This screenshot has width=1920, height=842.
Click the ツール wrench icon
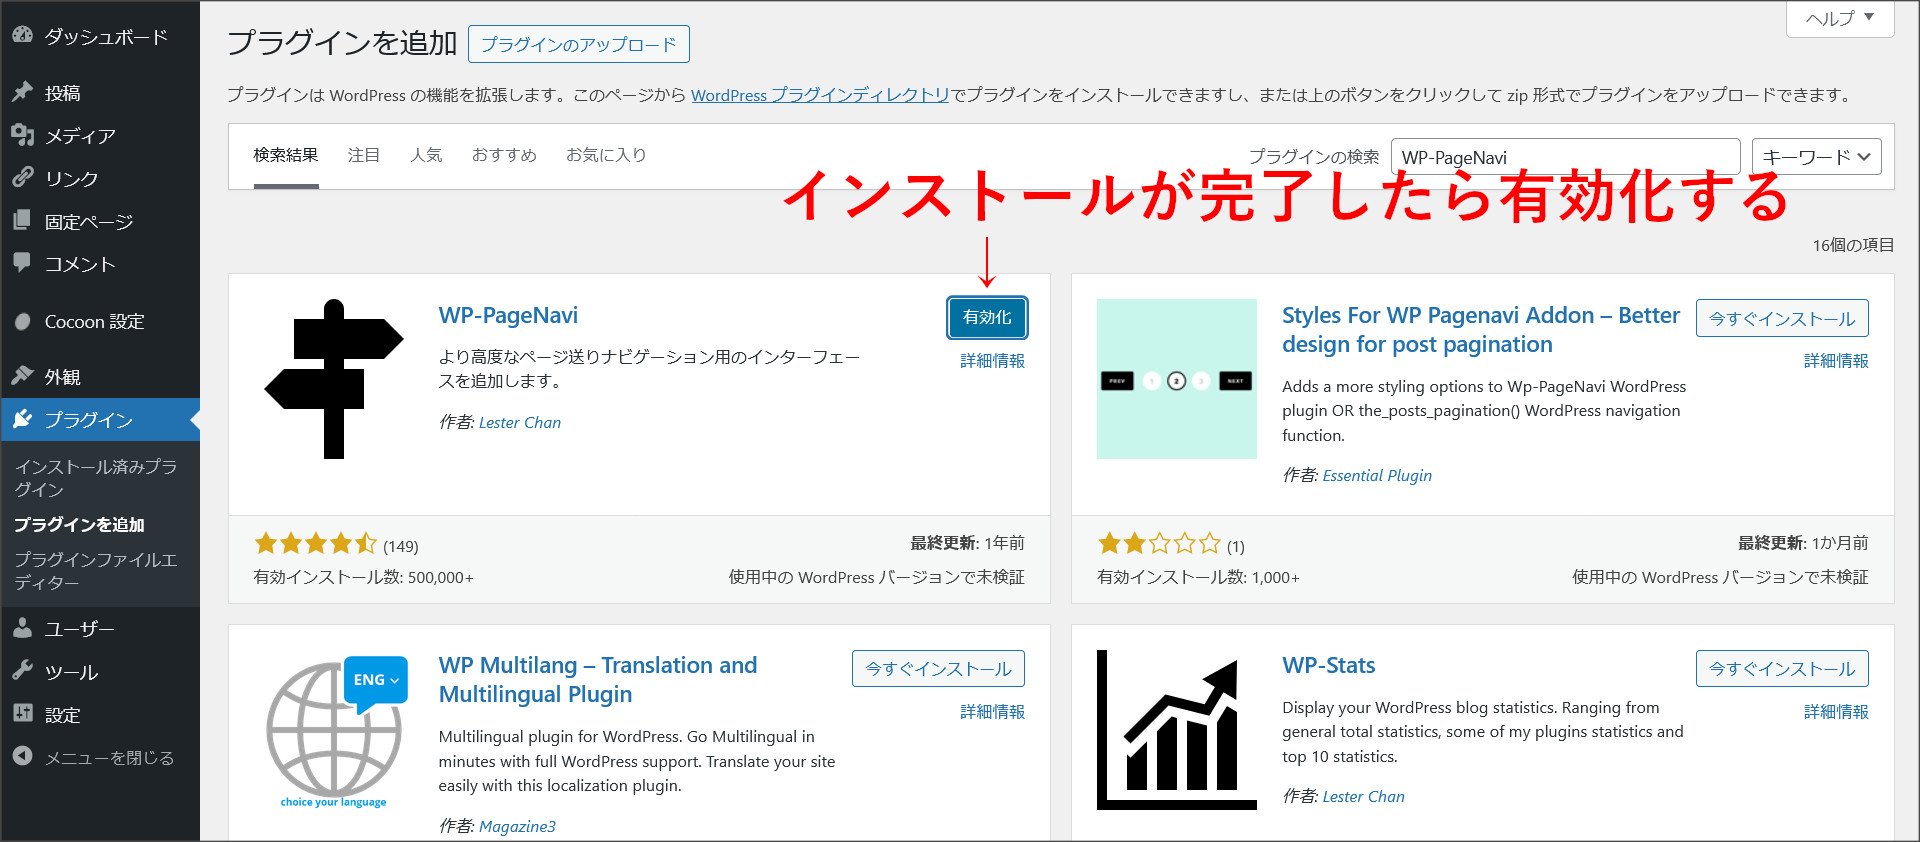click(22, 671)
